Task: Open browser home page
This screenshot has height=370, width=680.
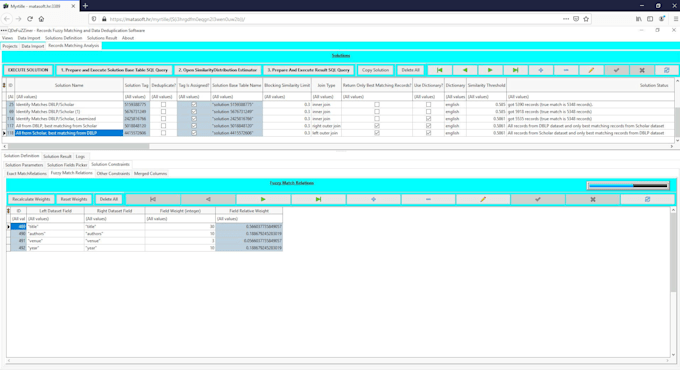Action: pos(41,19)
